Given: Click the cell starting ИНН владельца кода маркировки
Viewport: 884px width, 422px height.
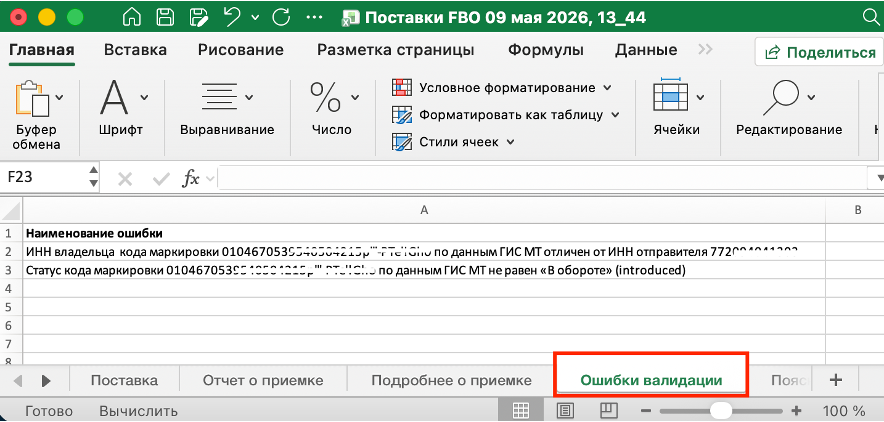Looking at the screenshot, I should tap(424, 251).
